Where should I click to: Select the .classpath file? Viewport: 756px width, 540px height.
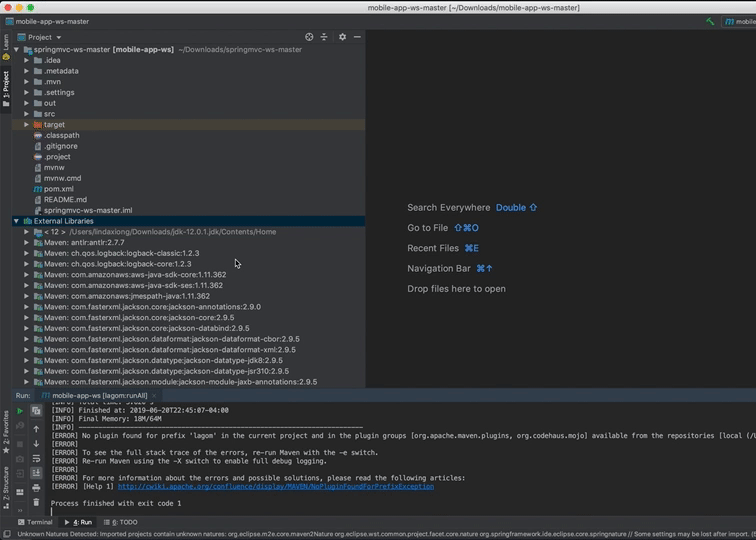click(x=61, y=135)
